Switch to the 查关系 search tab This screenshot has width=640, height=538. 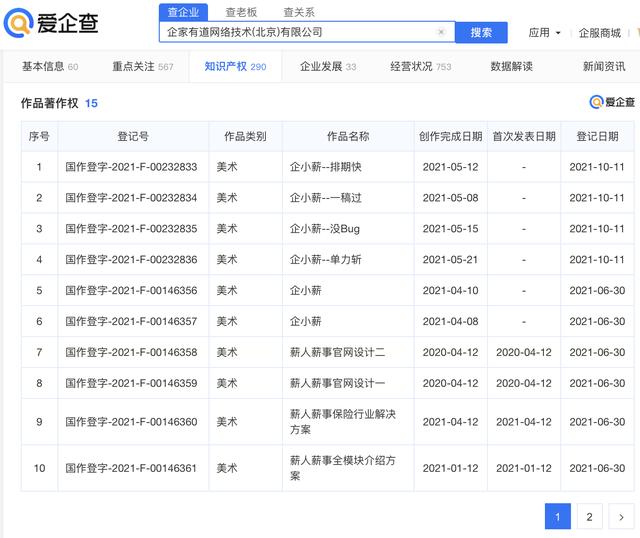[x=299, y=12]
